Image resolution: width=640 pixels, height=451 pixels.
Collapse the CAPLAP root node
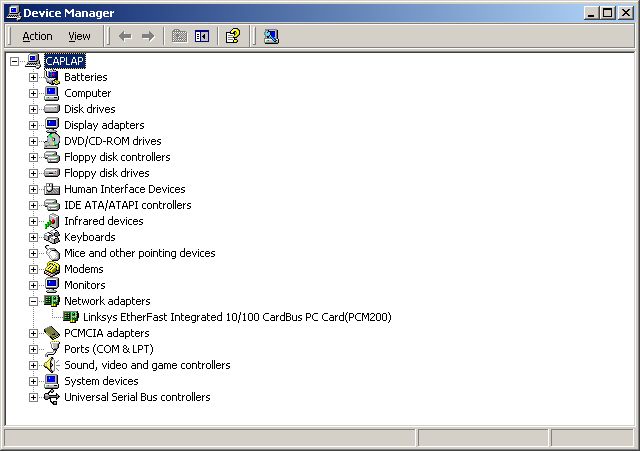point(15,62)
